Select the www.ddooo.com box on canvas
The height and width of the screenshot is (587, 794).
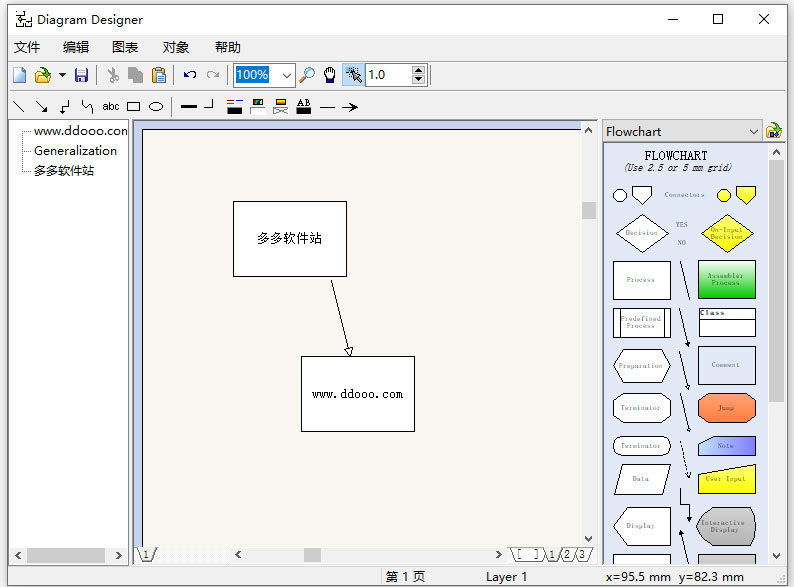click(358, 394)
